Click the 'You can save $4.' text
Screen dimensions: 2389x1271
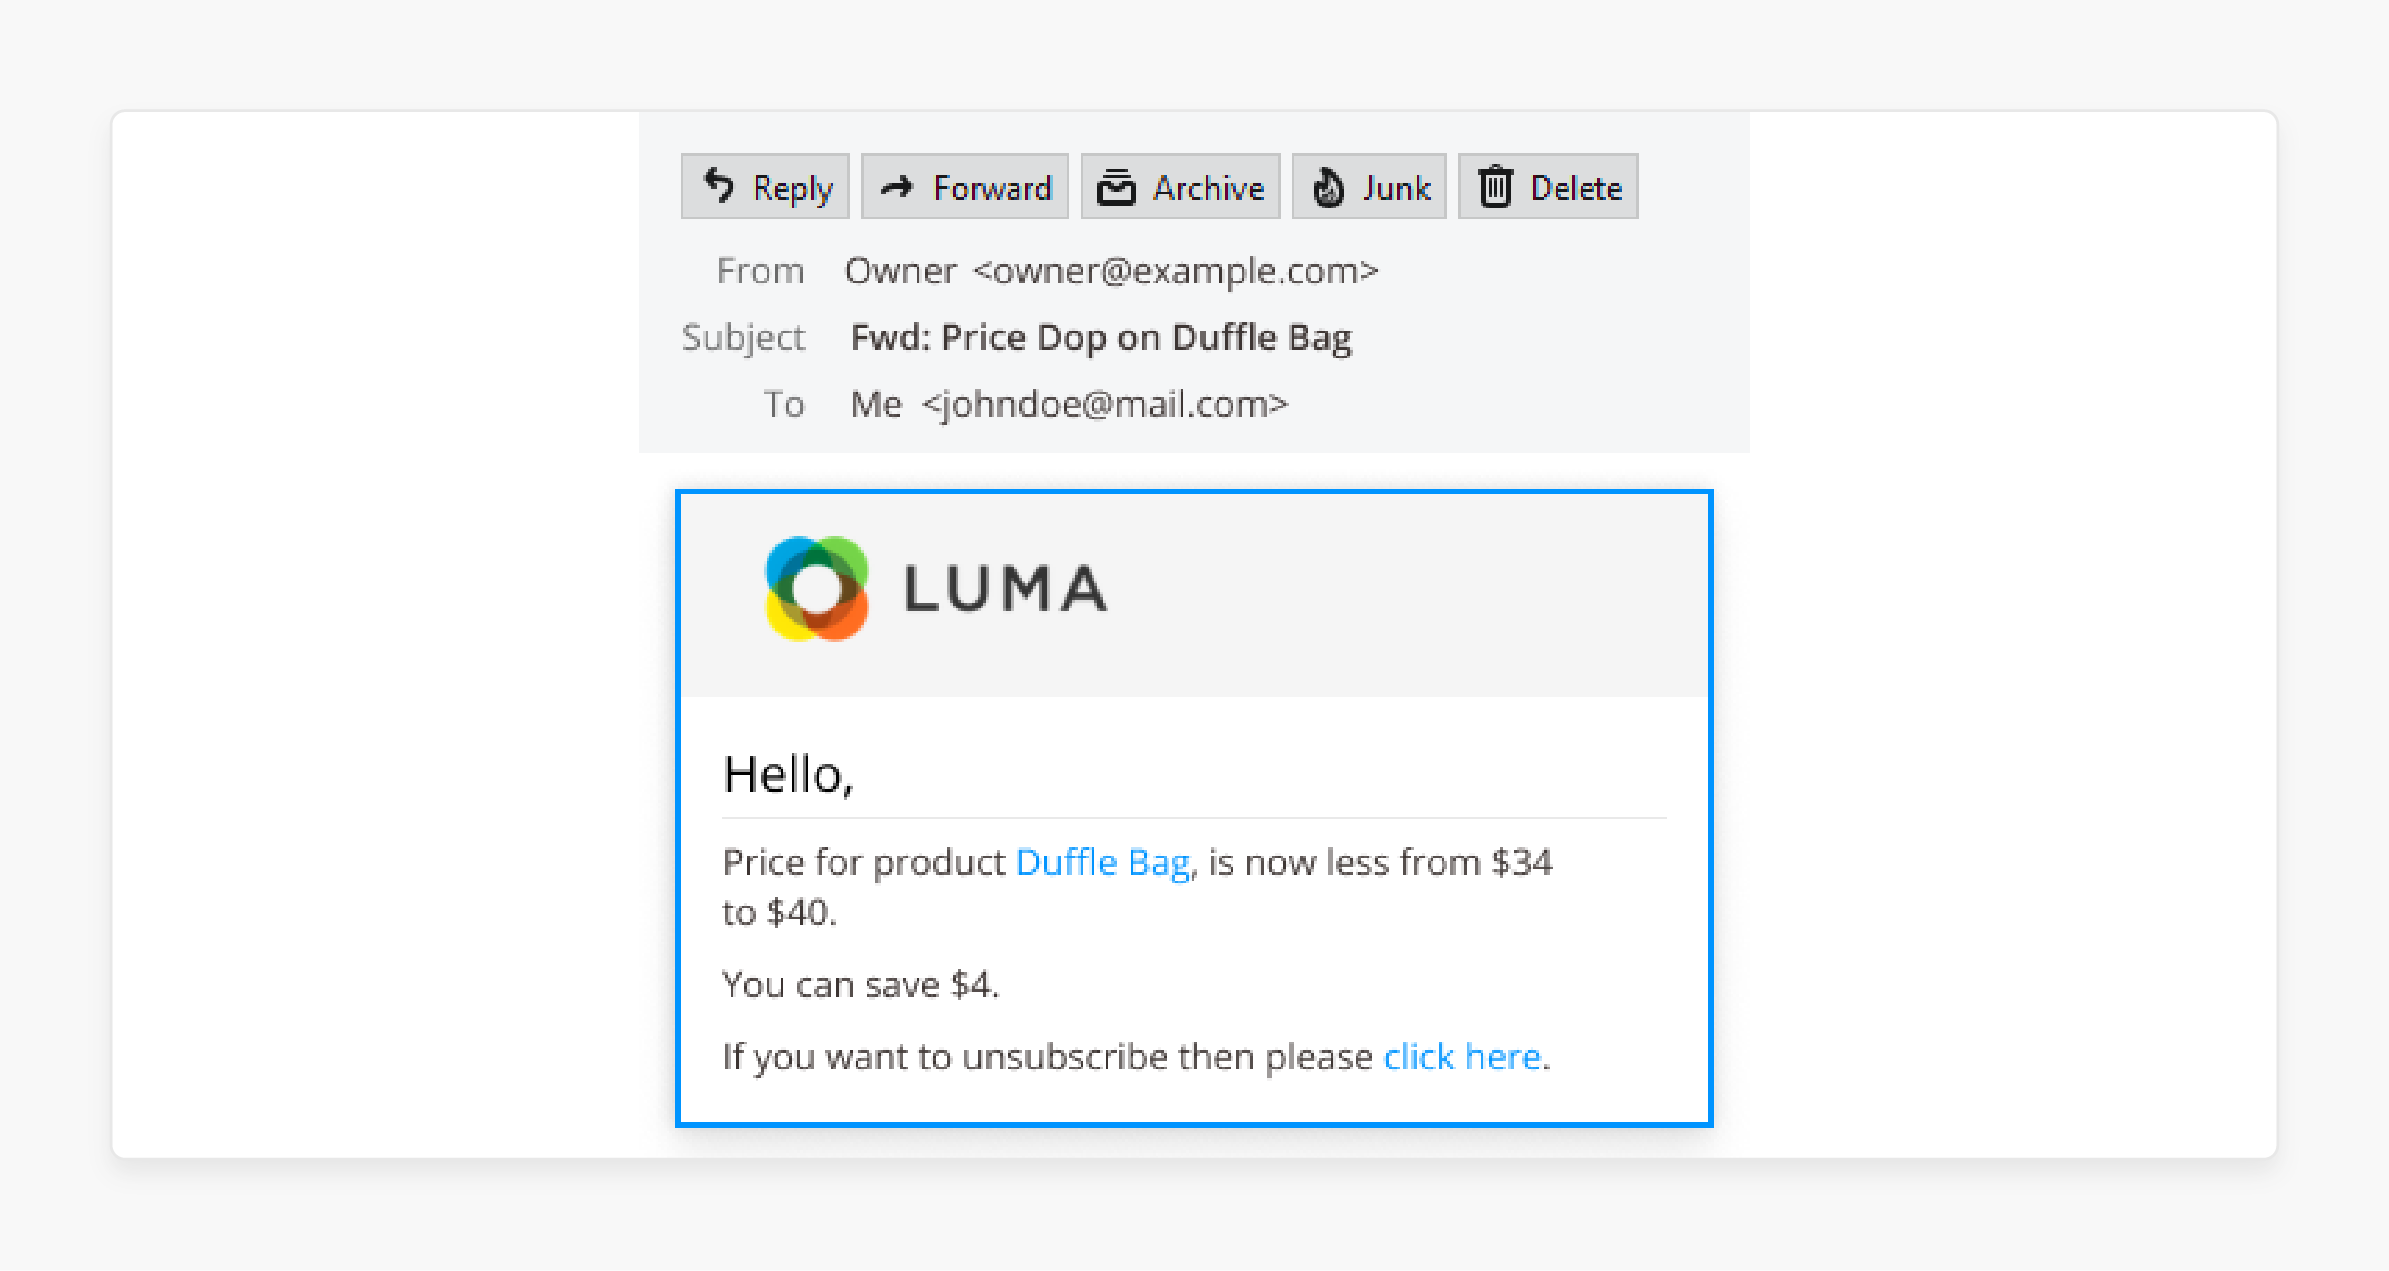[861, 985]
